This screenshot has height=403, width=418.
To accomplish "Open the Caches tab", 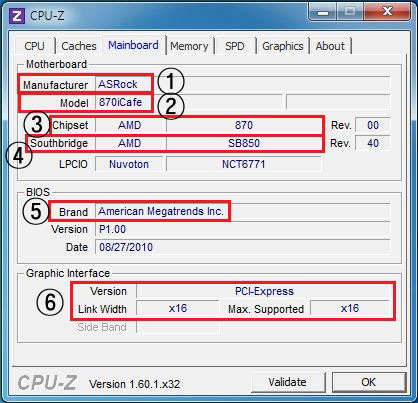I will 79,46.
